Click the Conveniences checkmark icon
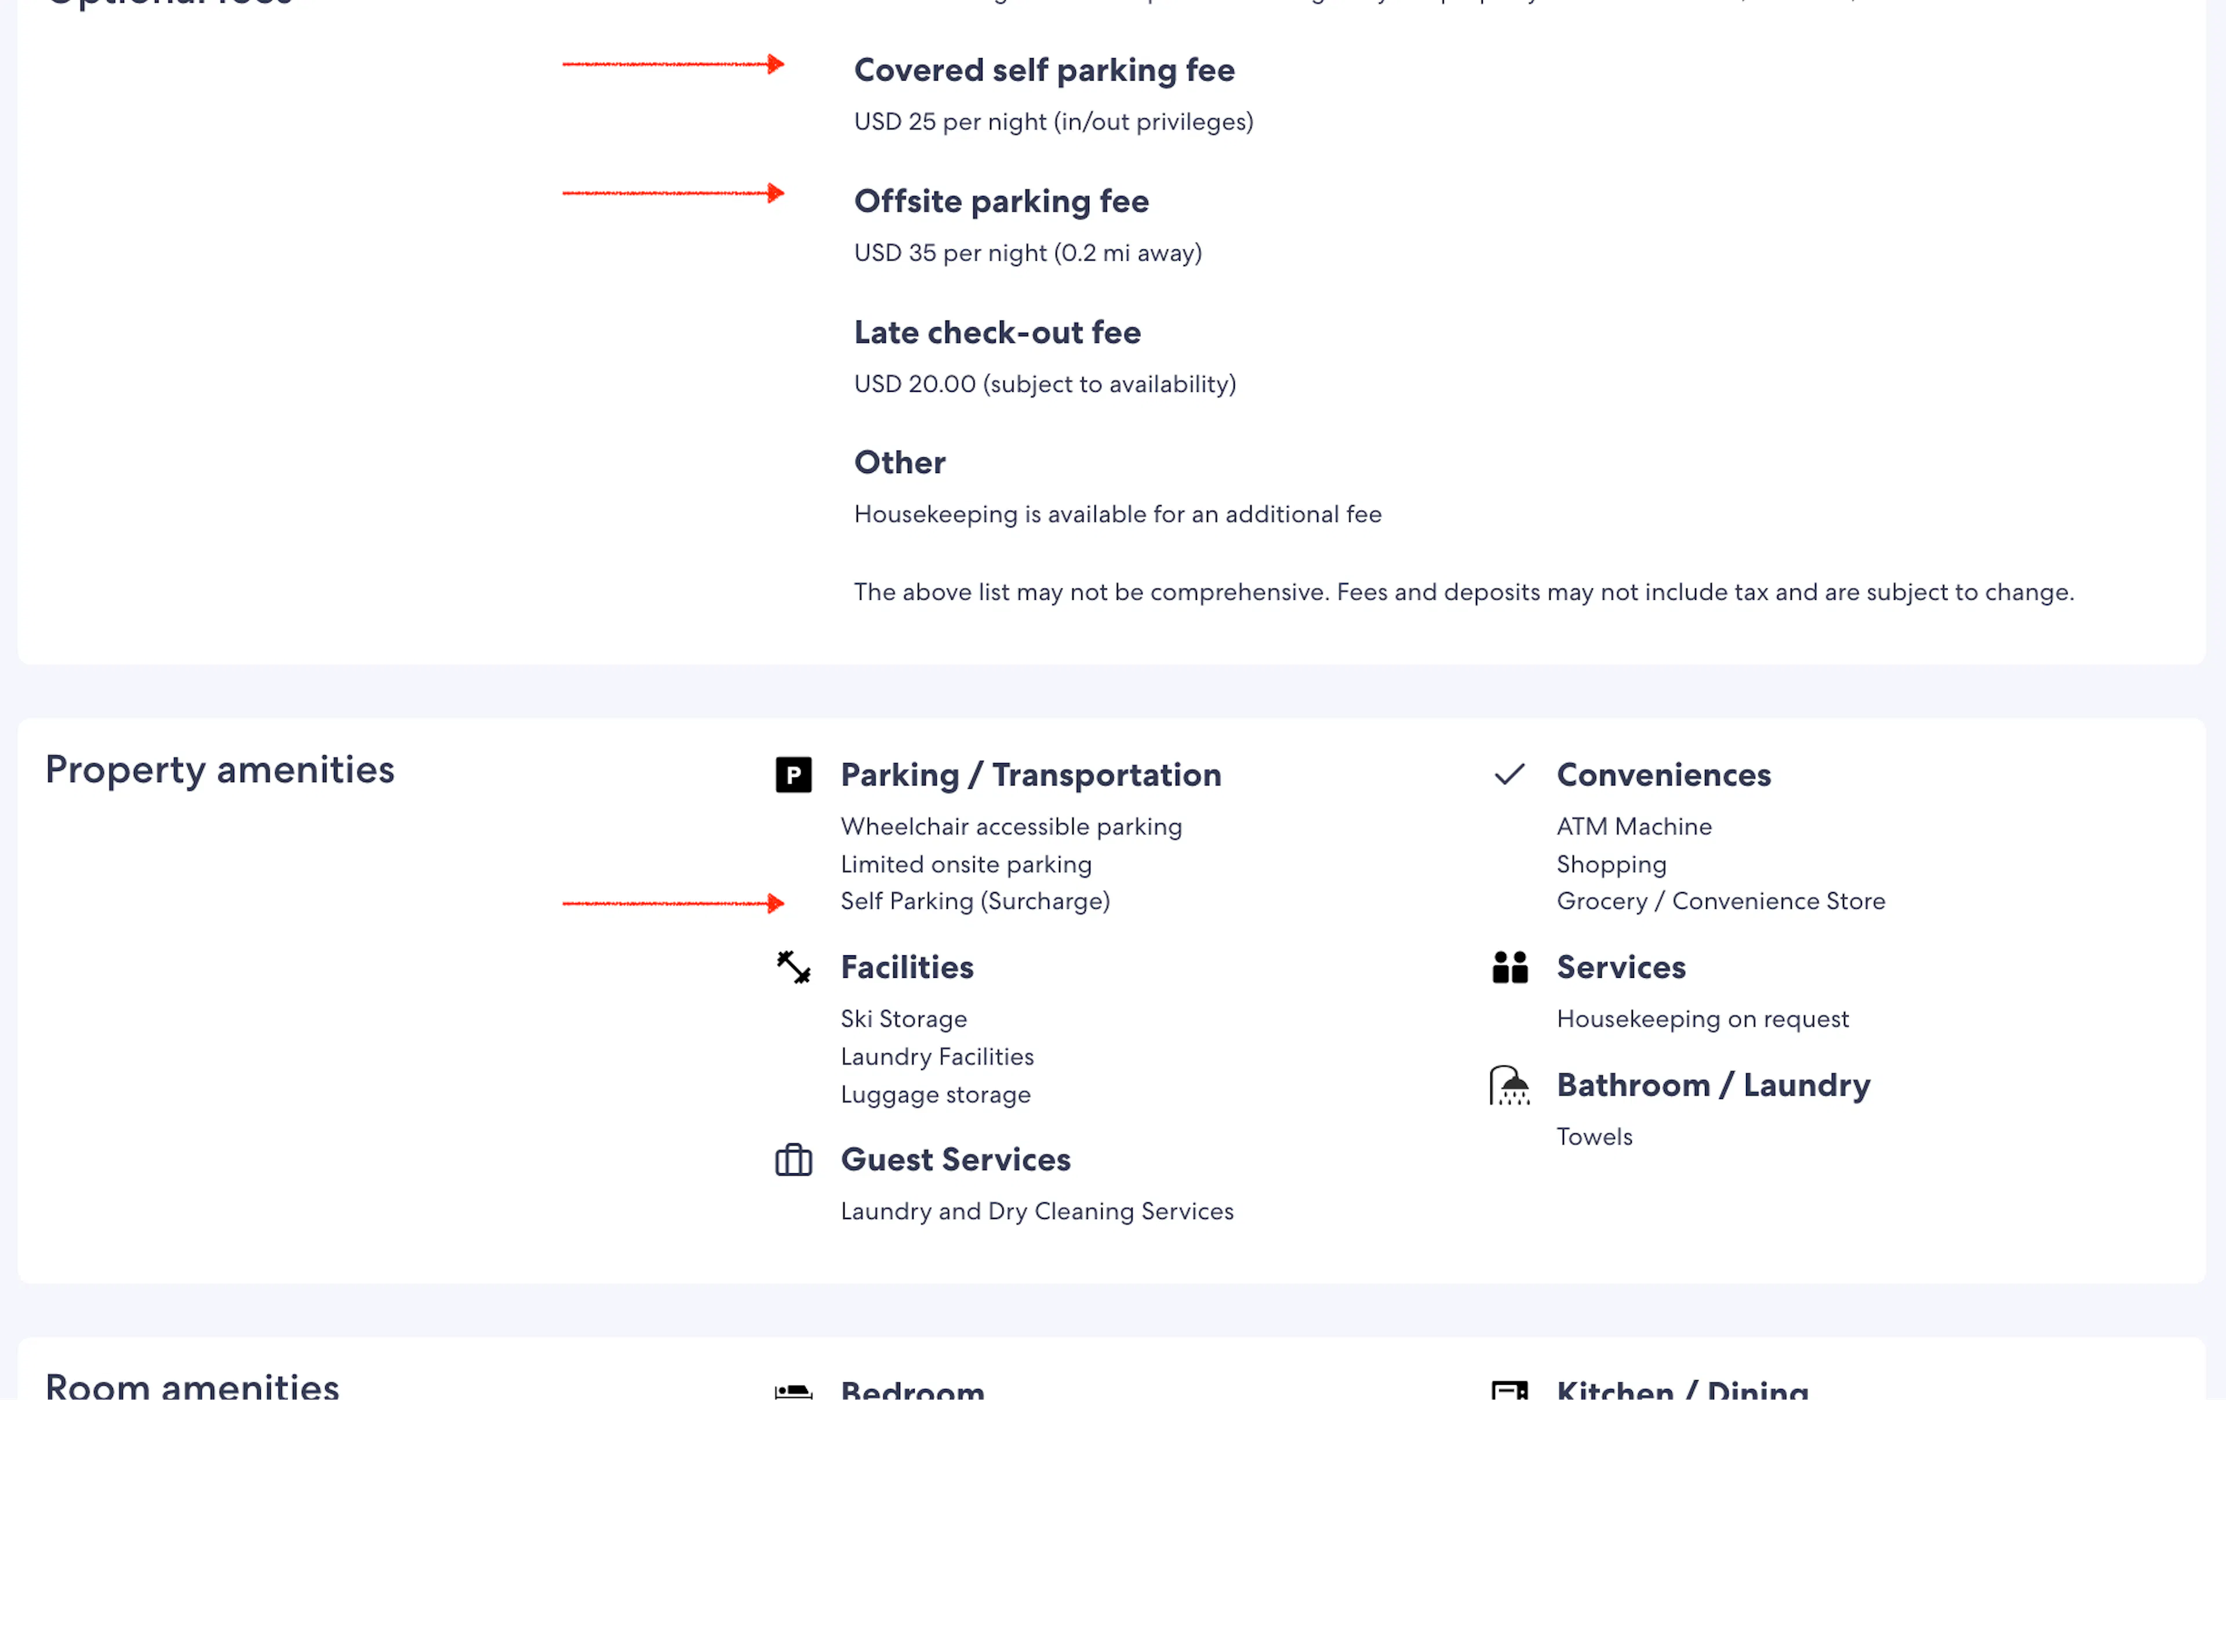 [1509, 775]
